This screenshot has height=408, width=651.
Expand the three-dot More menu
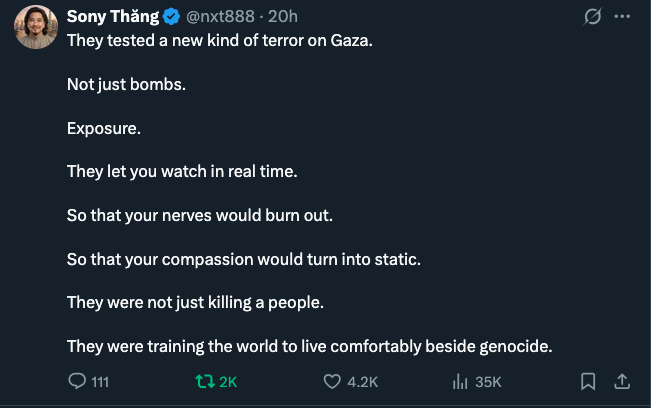click(x=622, y=17)
